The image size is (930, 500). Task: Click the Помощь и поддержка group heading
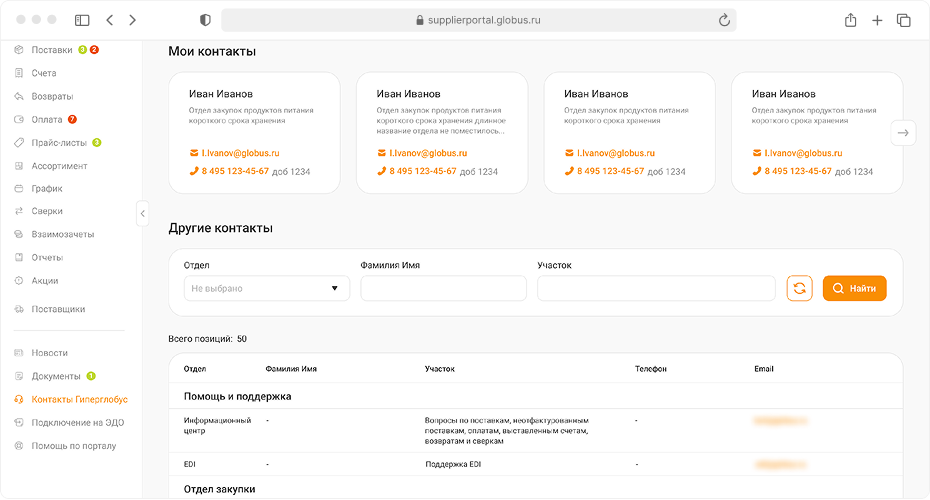click(x=237, y=396)
